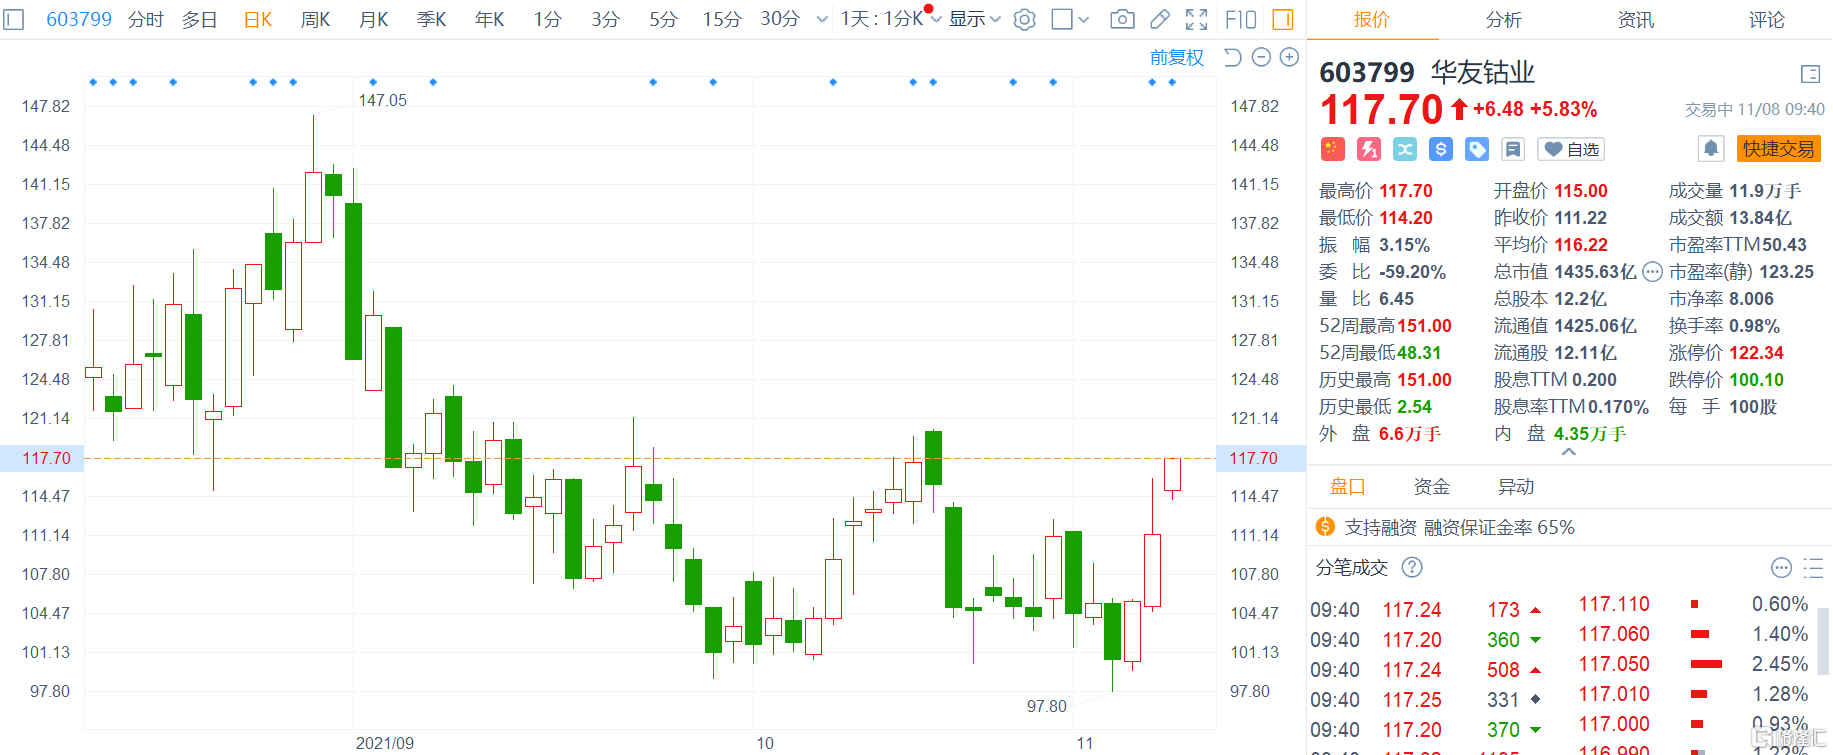Zoom out the K-line chart
Viewport: 1833px width, 755px height.
pos(1261,57)
